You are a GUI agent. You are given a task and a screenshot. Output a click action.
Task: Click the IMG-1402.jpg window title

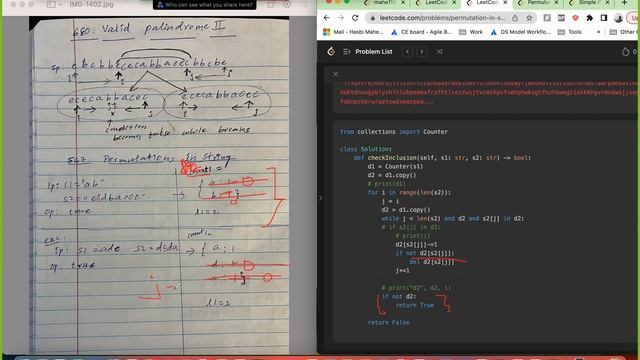pos(91,4)
